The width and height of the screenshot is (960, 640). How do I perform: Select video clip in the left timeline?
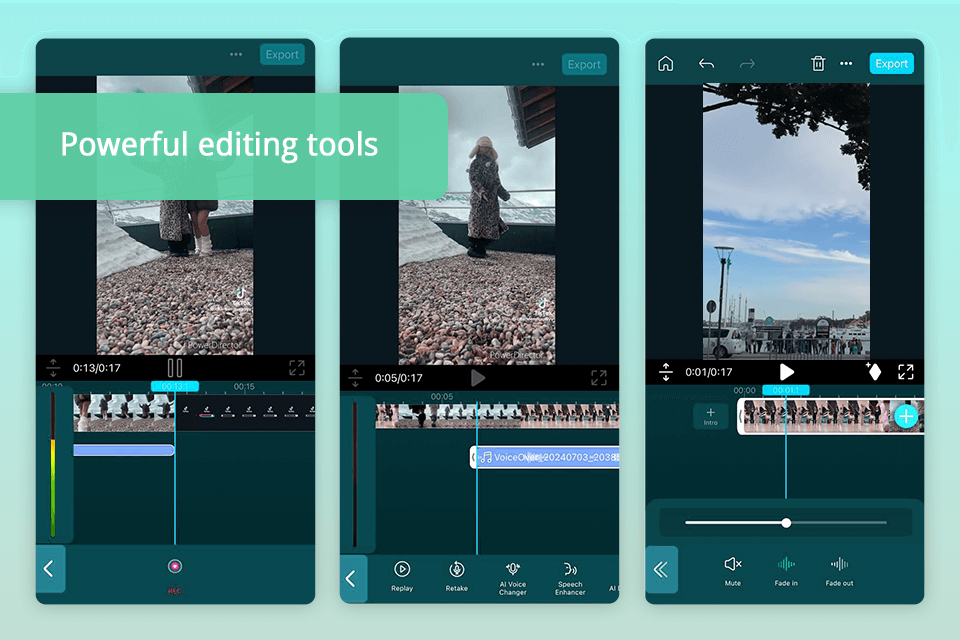coord(124,412)
